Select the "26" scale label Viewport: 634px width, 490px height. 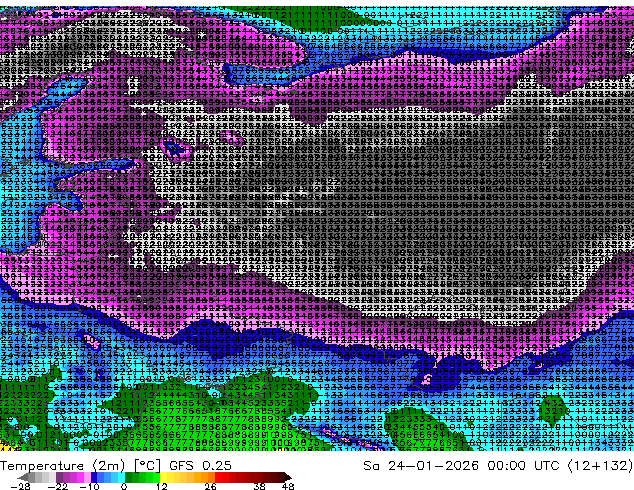(x=210, y=487)
